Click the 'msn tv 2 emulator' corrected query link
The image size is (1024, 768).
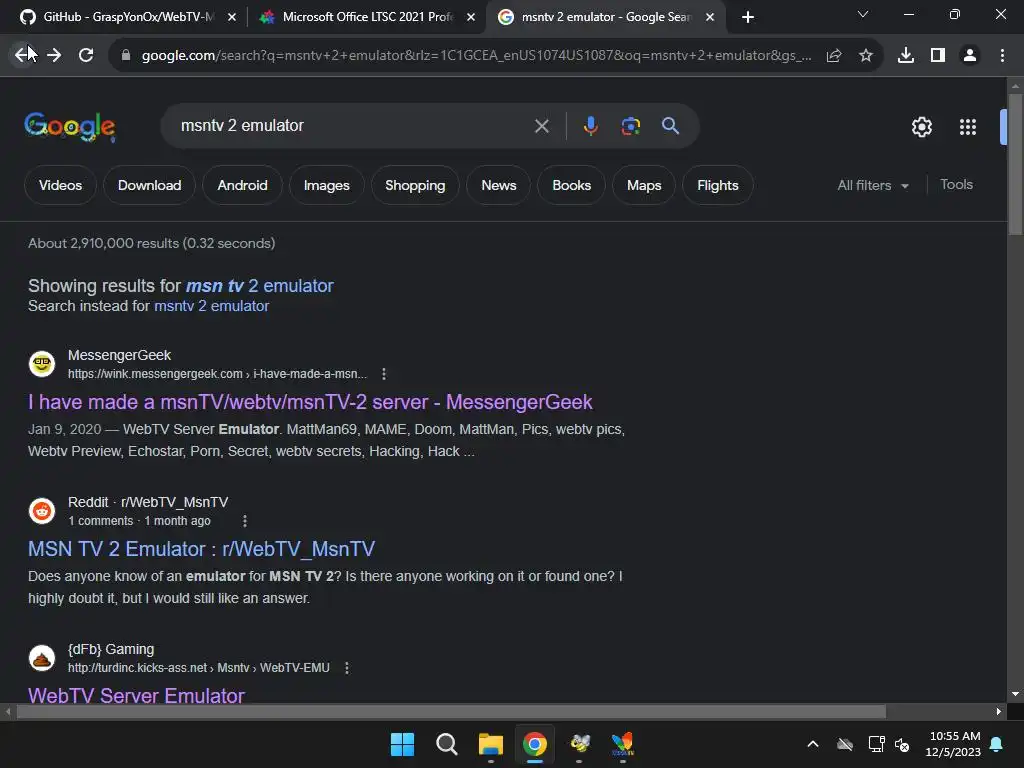(259, 285)
